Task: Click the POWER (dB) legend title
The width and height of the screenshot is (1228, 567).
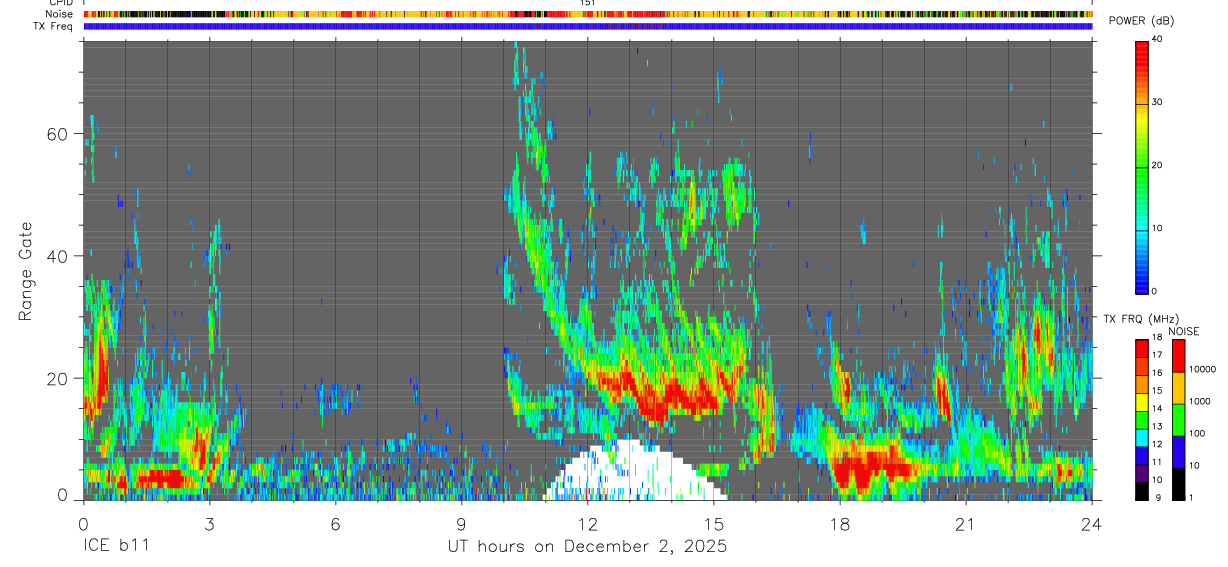Action: 1141,20
